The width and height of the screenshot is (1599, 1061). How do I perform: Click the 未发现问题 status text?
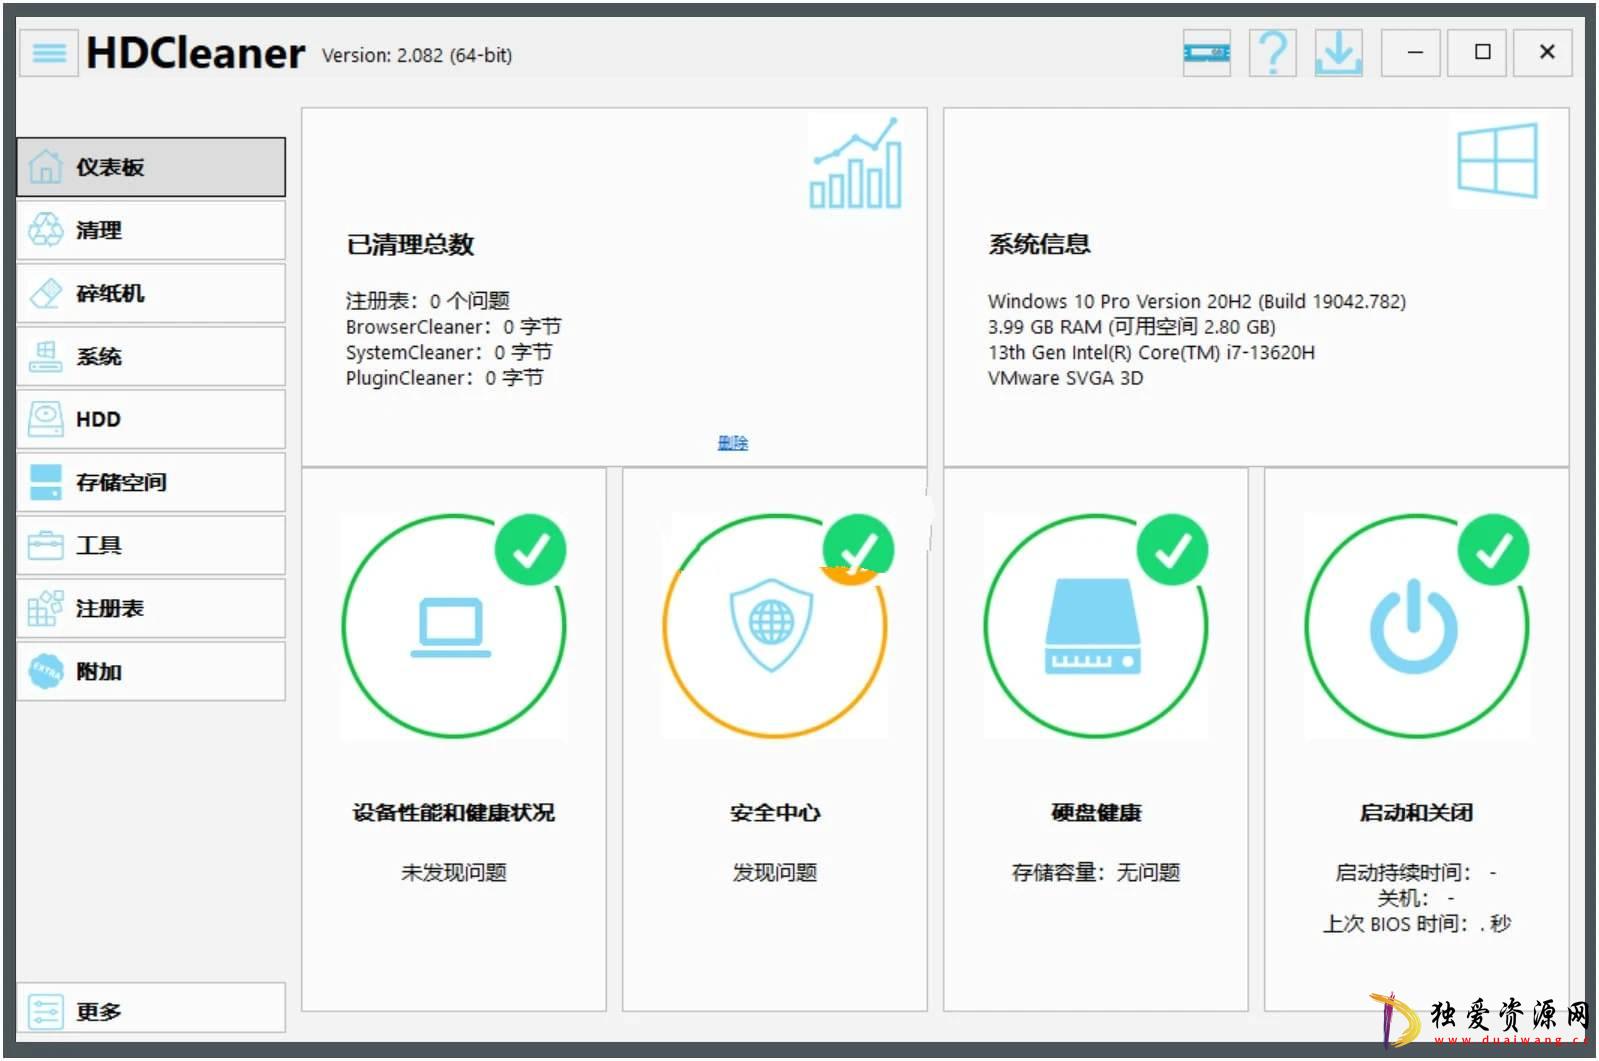coord(453,873)
